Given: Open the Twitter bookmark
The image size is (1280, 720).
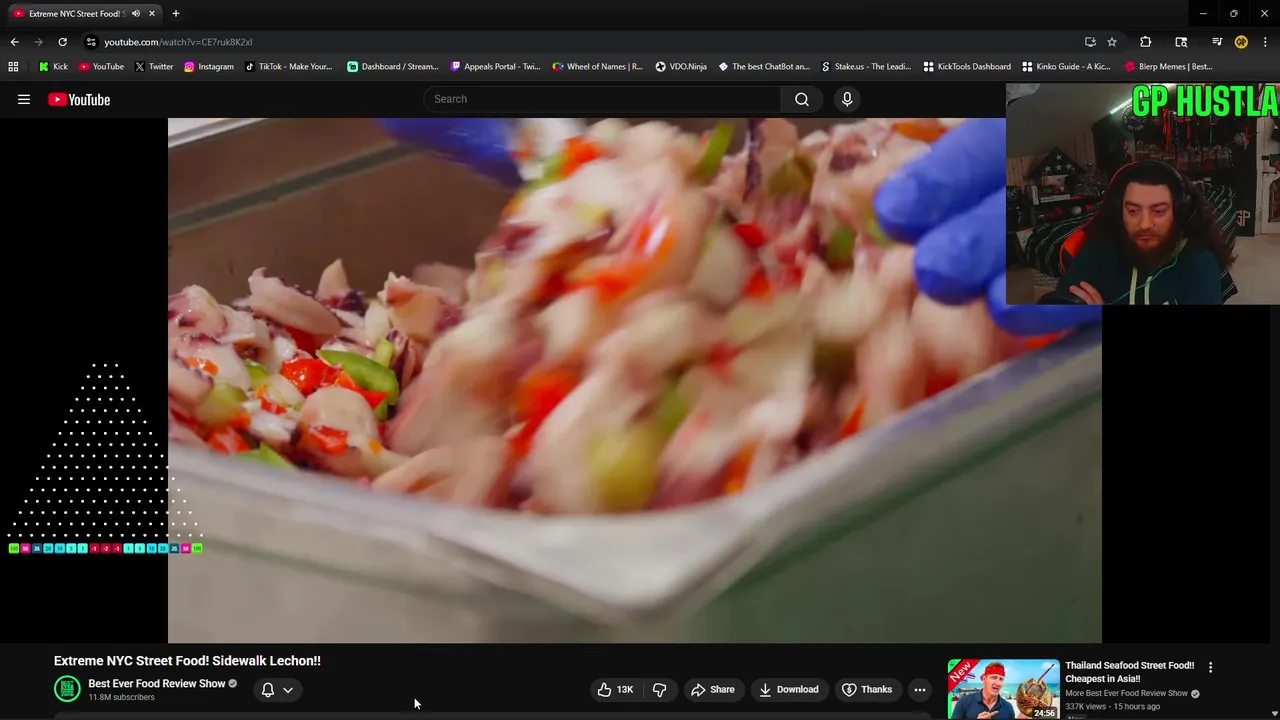Looking at the screenshot, I should coord(154,67).
